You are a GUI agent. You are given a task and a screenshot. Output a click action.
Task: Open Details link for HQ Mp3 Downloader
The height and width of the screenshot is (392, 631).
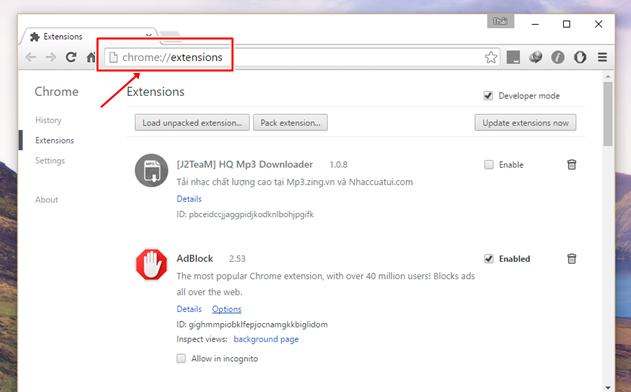click(x=189, y=199)
